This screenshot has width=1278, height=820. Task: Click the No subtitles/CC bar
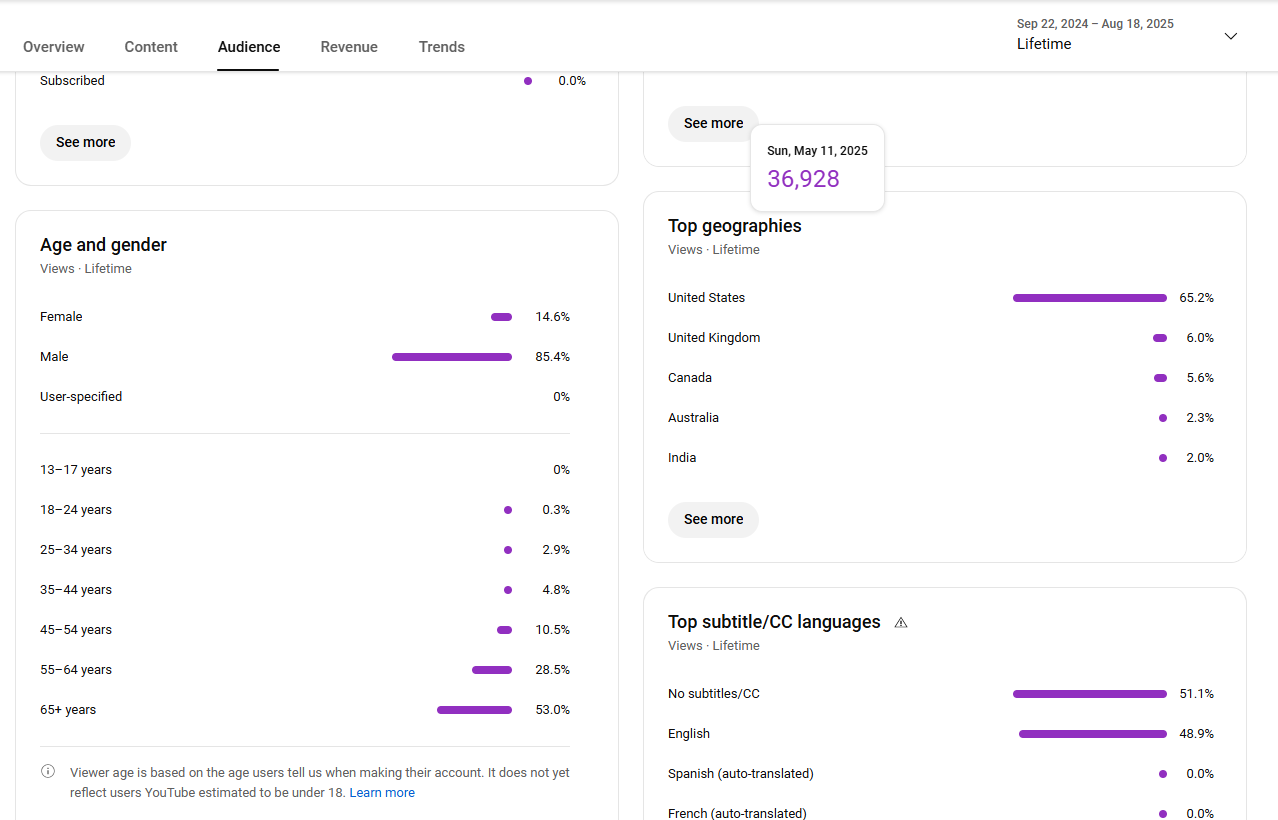[1090, 694]
